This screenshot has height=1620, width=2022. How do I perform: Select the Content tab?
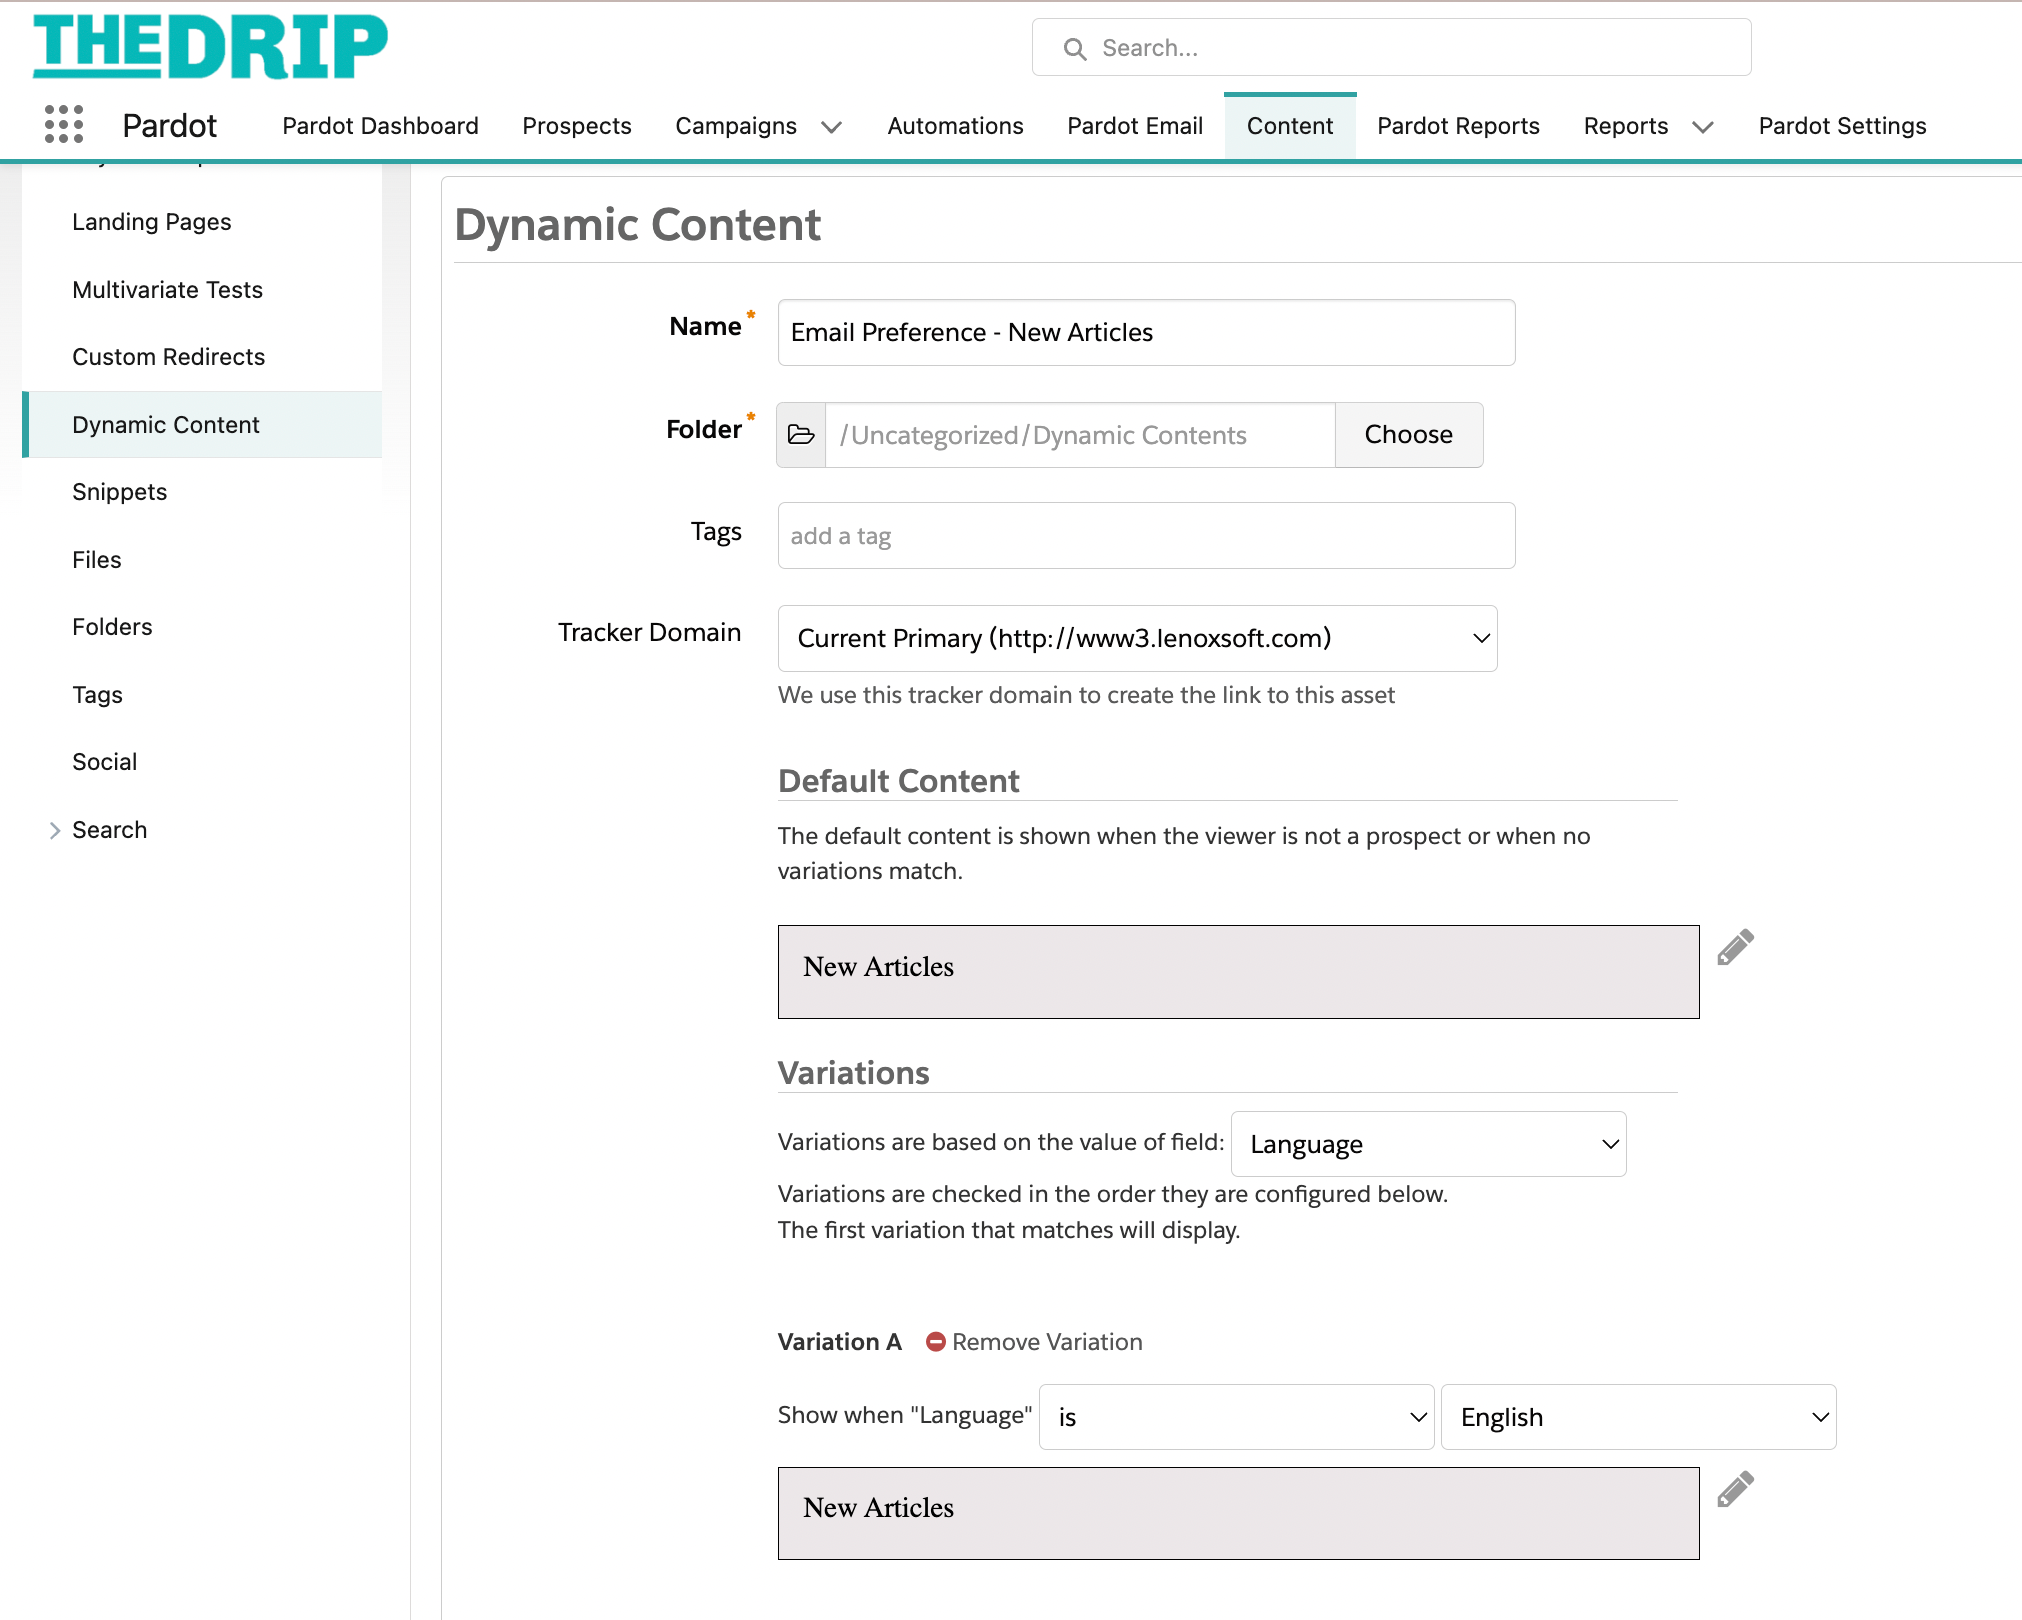(1290, 126)
